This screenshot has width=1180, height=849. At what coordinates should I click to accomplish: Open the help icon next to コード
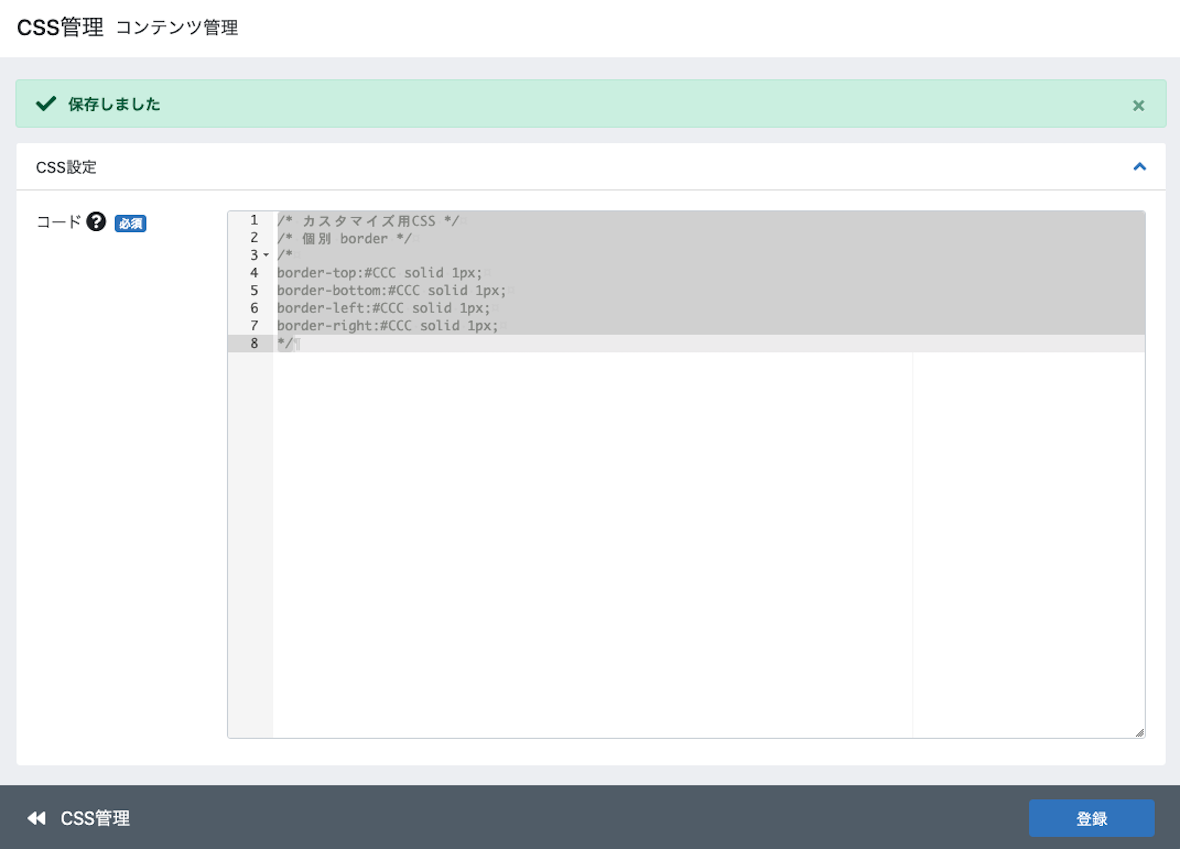[x=96, y=221]
